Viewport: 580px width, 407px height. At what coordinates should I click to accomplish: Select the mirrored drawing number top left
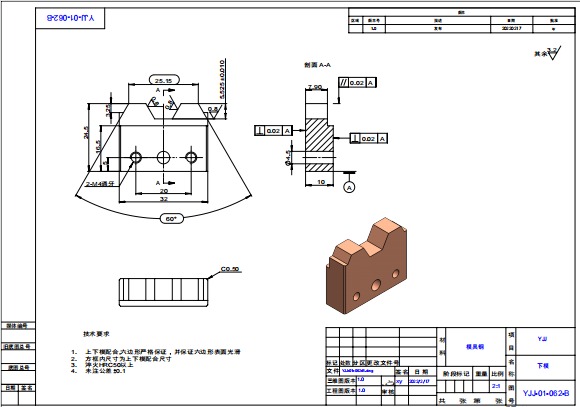pyautogui.click(x=70, y=17)
